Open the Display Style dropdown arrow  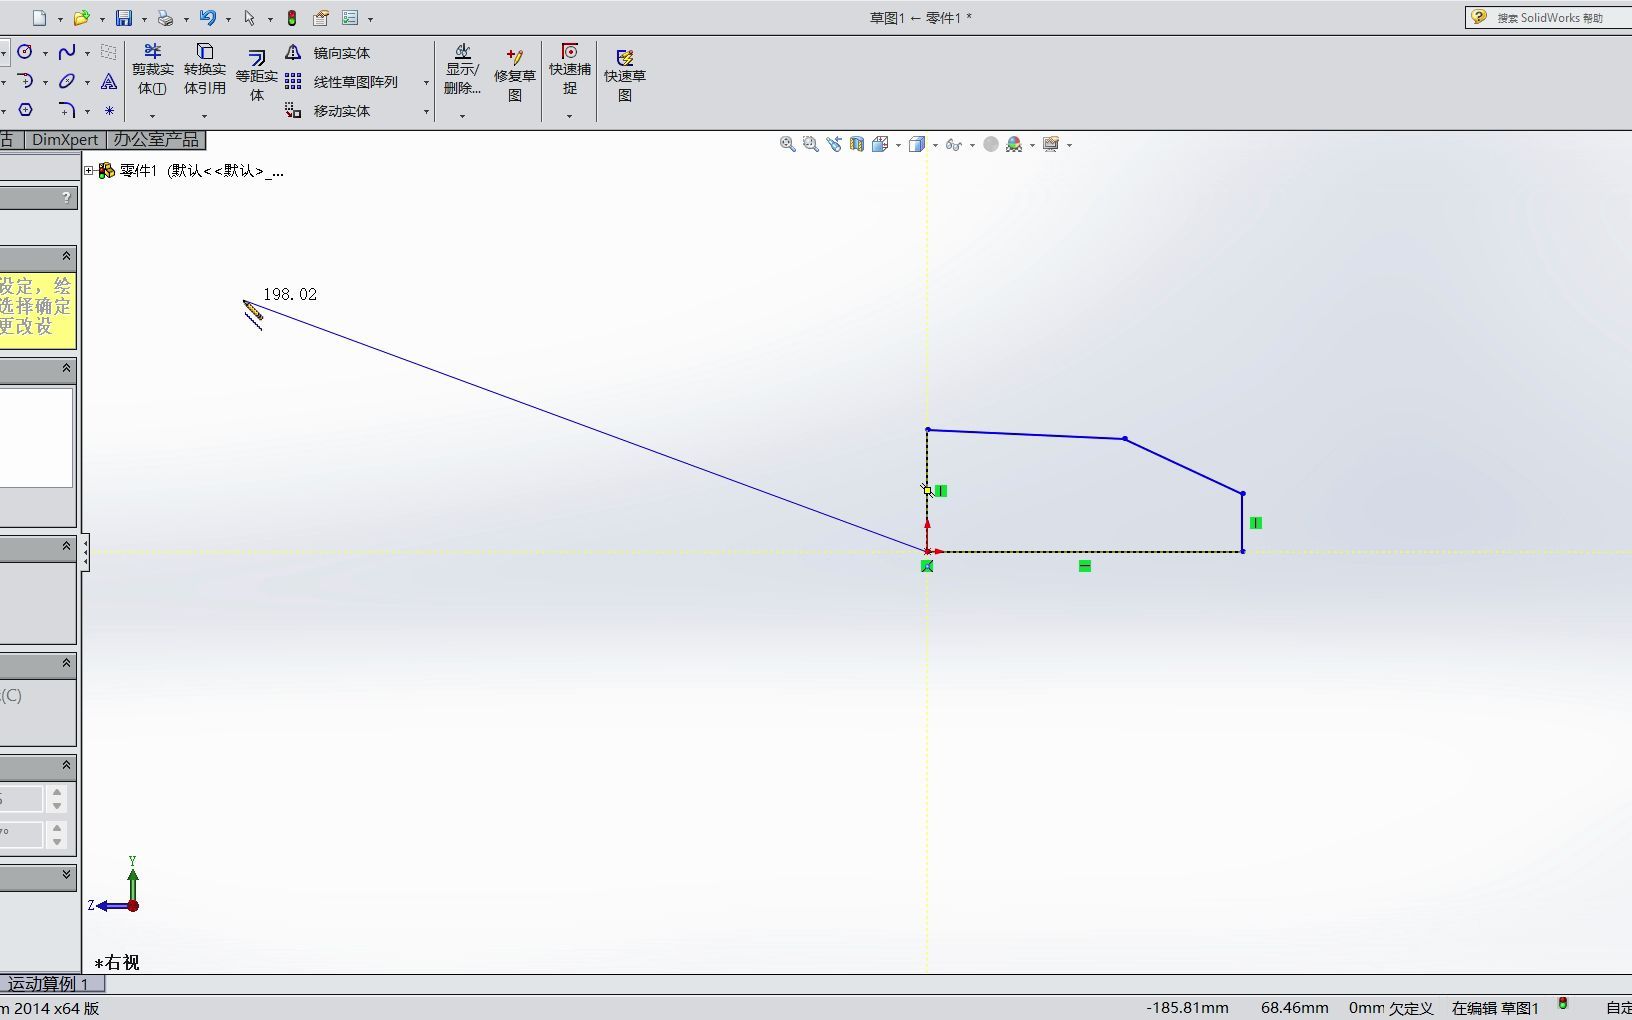tap(937, 144)
